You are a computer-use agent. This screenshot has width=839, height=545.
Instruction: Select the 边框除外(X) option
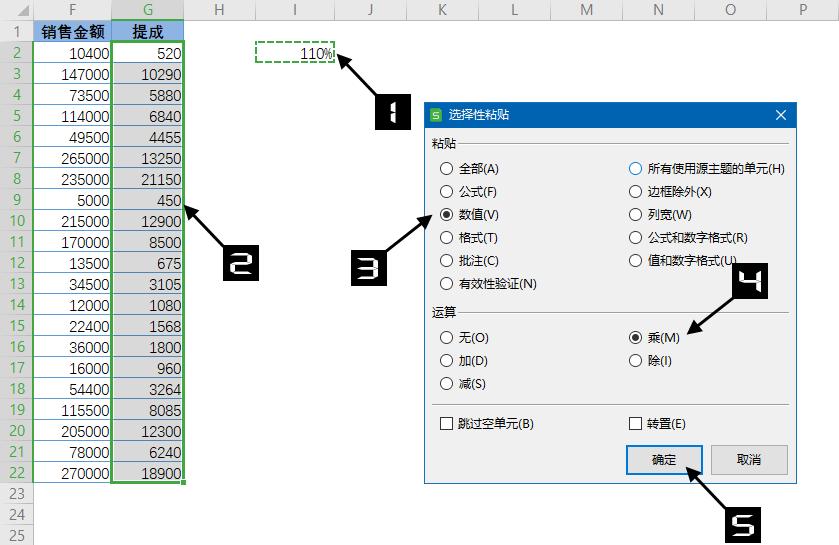[670, 191]
